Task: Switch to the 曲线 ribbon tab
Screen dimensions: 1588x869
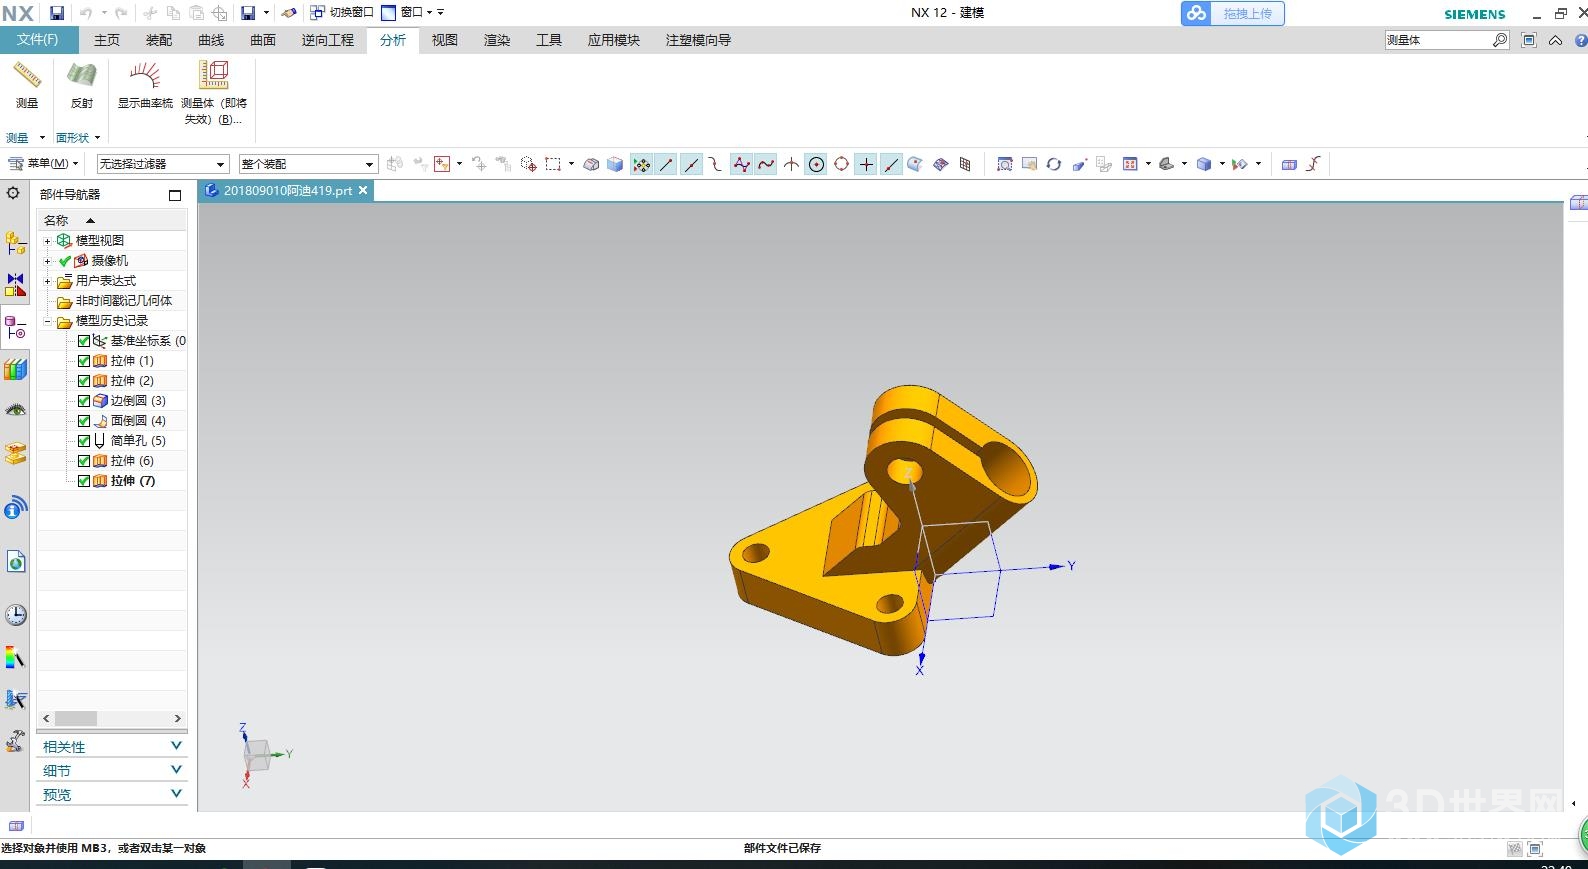Action: click(x=211, y=40)
